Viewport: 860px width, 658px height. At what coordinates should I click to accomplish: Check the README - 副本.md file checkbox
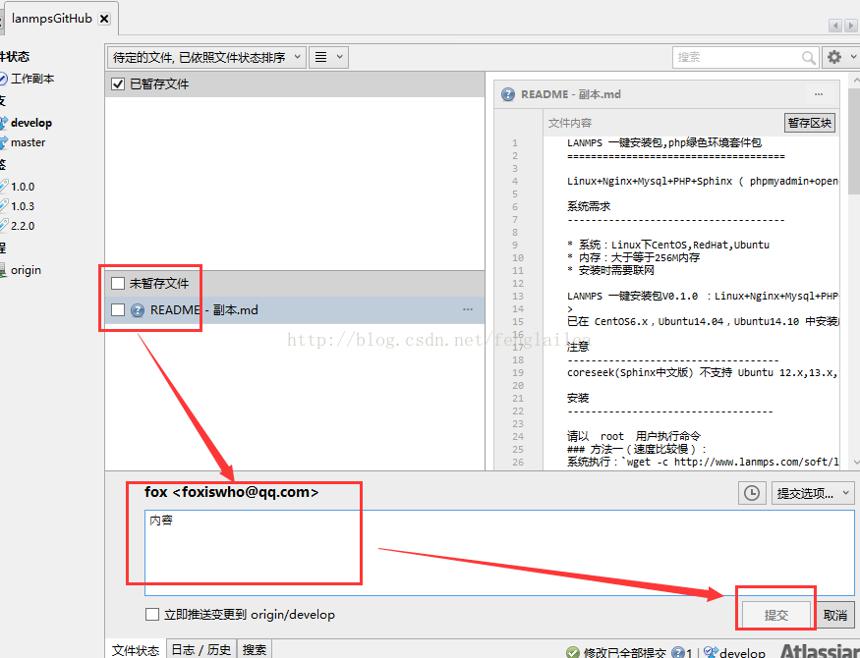coord(117,310)
